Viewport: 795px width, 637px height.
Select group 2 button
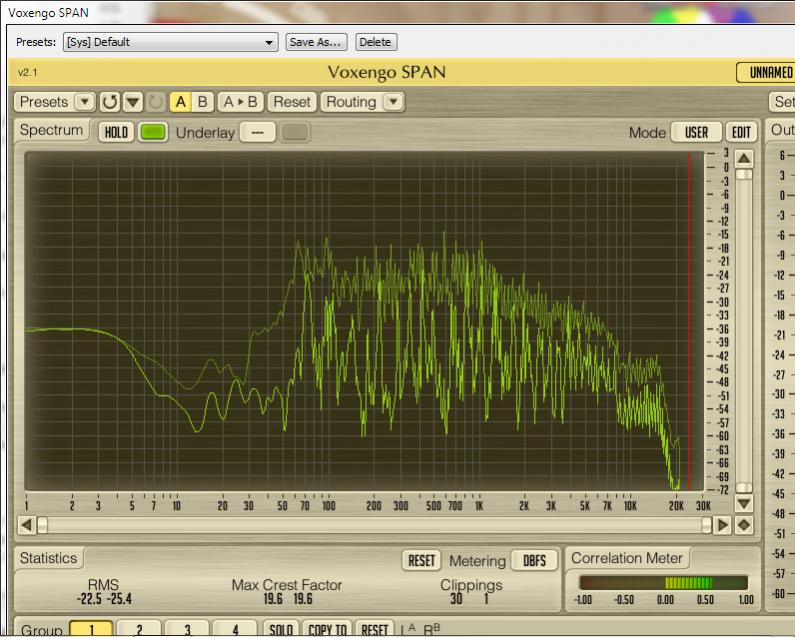tap(139, 629)
